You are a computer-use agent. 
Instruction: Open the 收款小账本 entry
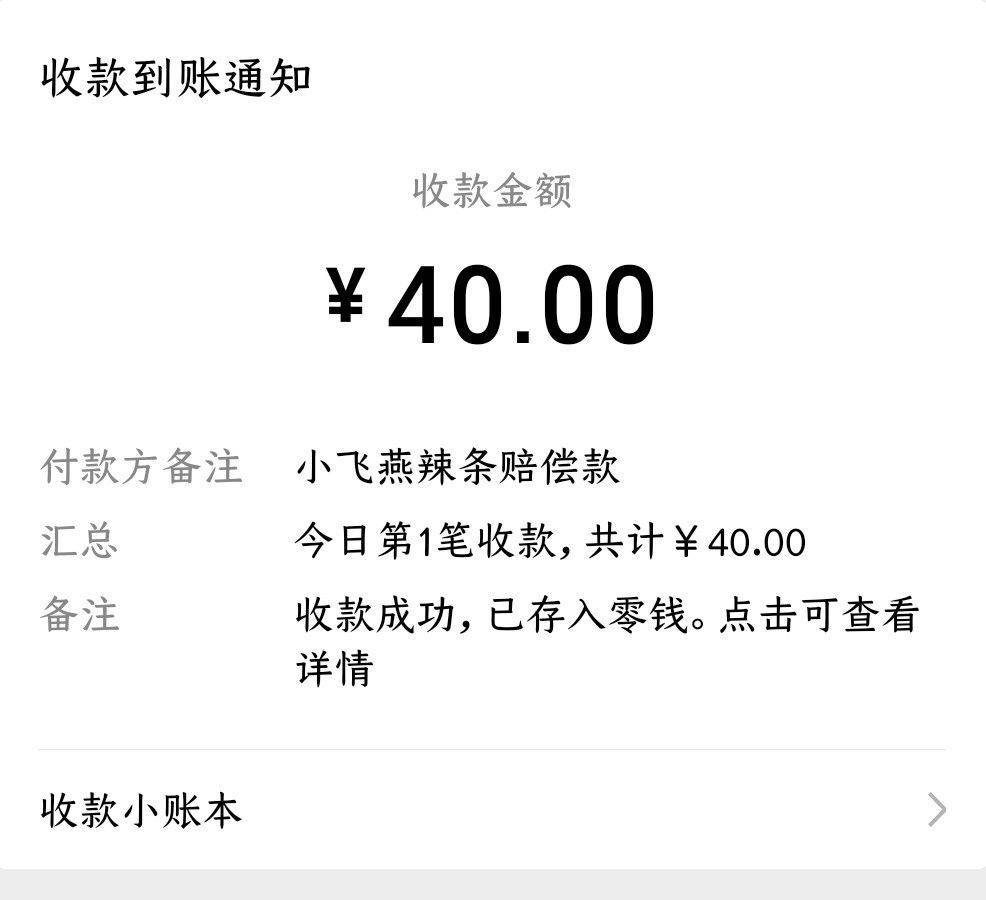(x=141, y=810)
